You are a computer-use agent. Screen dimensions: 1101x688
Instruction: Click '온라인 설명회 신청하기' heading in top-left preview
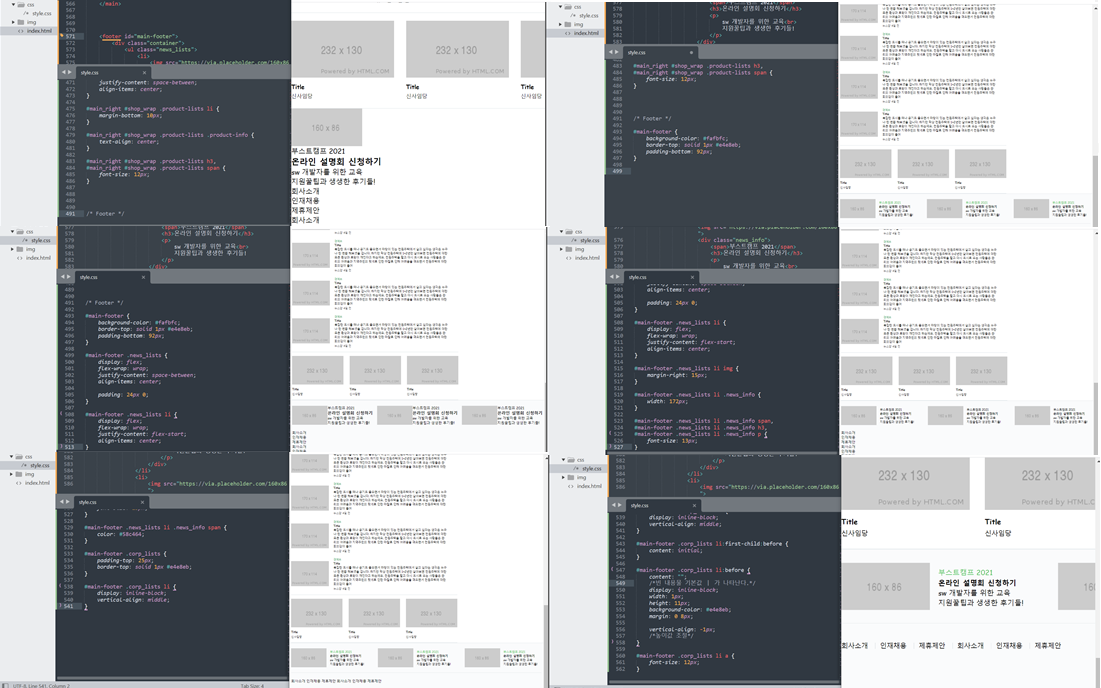(336, 161)
